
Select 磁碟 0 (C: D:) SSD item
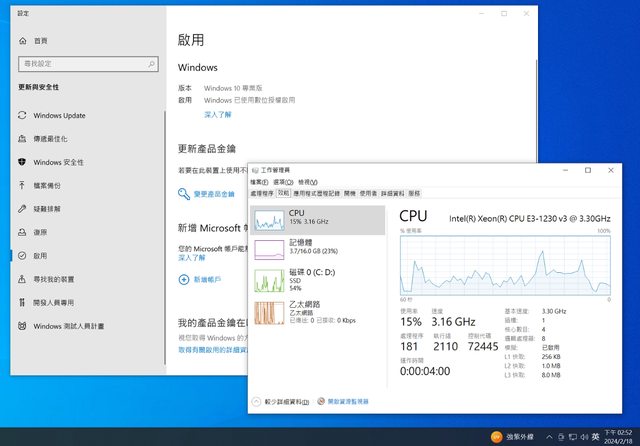click(318, 280)
